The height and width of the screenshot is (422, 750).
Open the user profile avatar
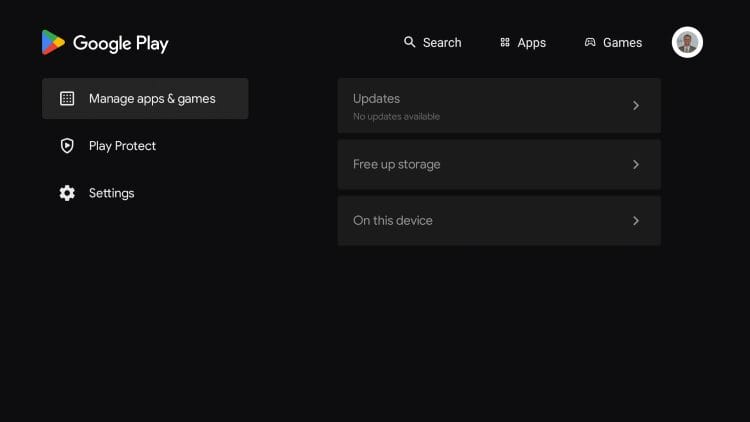coord(687,42)
